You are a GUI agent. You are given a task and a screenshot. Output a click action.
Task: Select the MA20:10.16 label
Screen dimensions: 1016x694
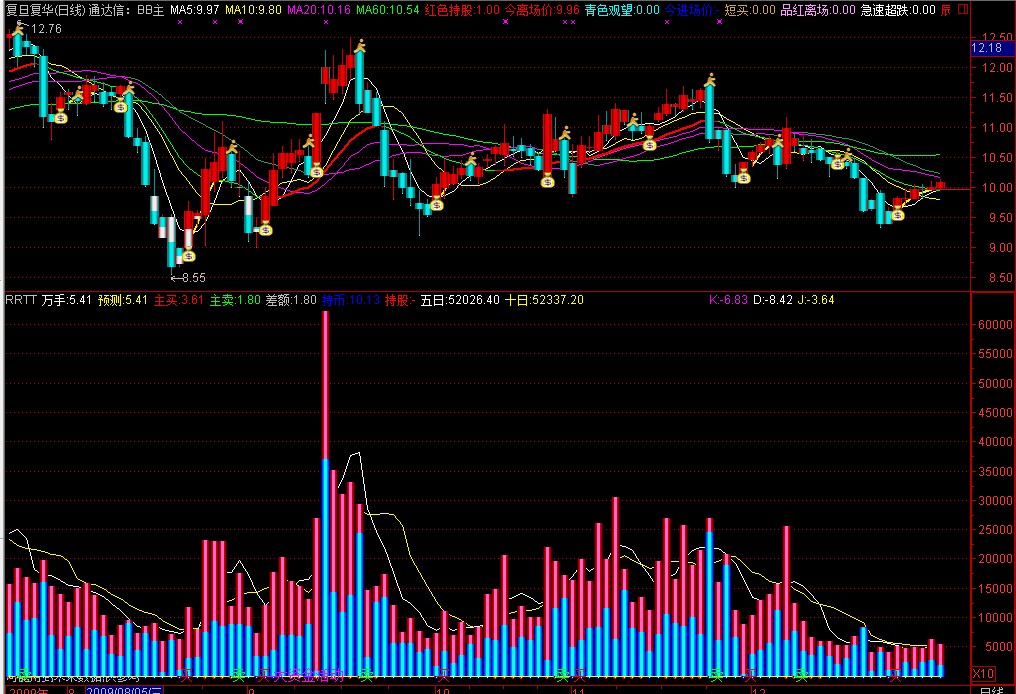click(319, 10)
